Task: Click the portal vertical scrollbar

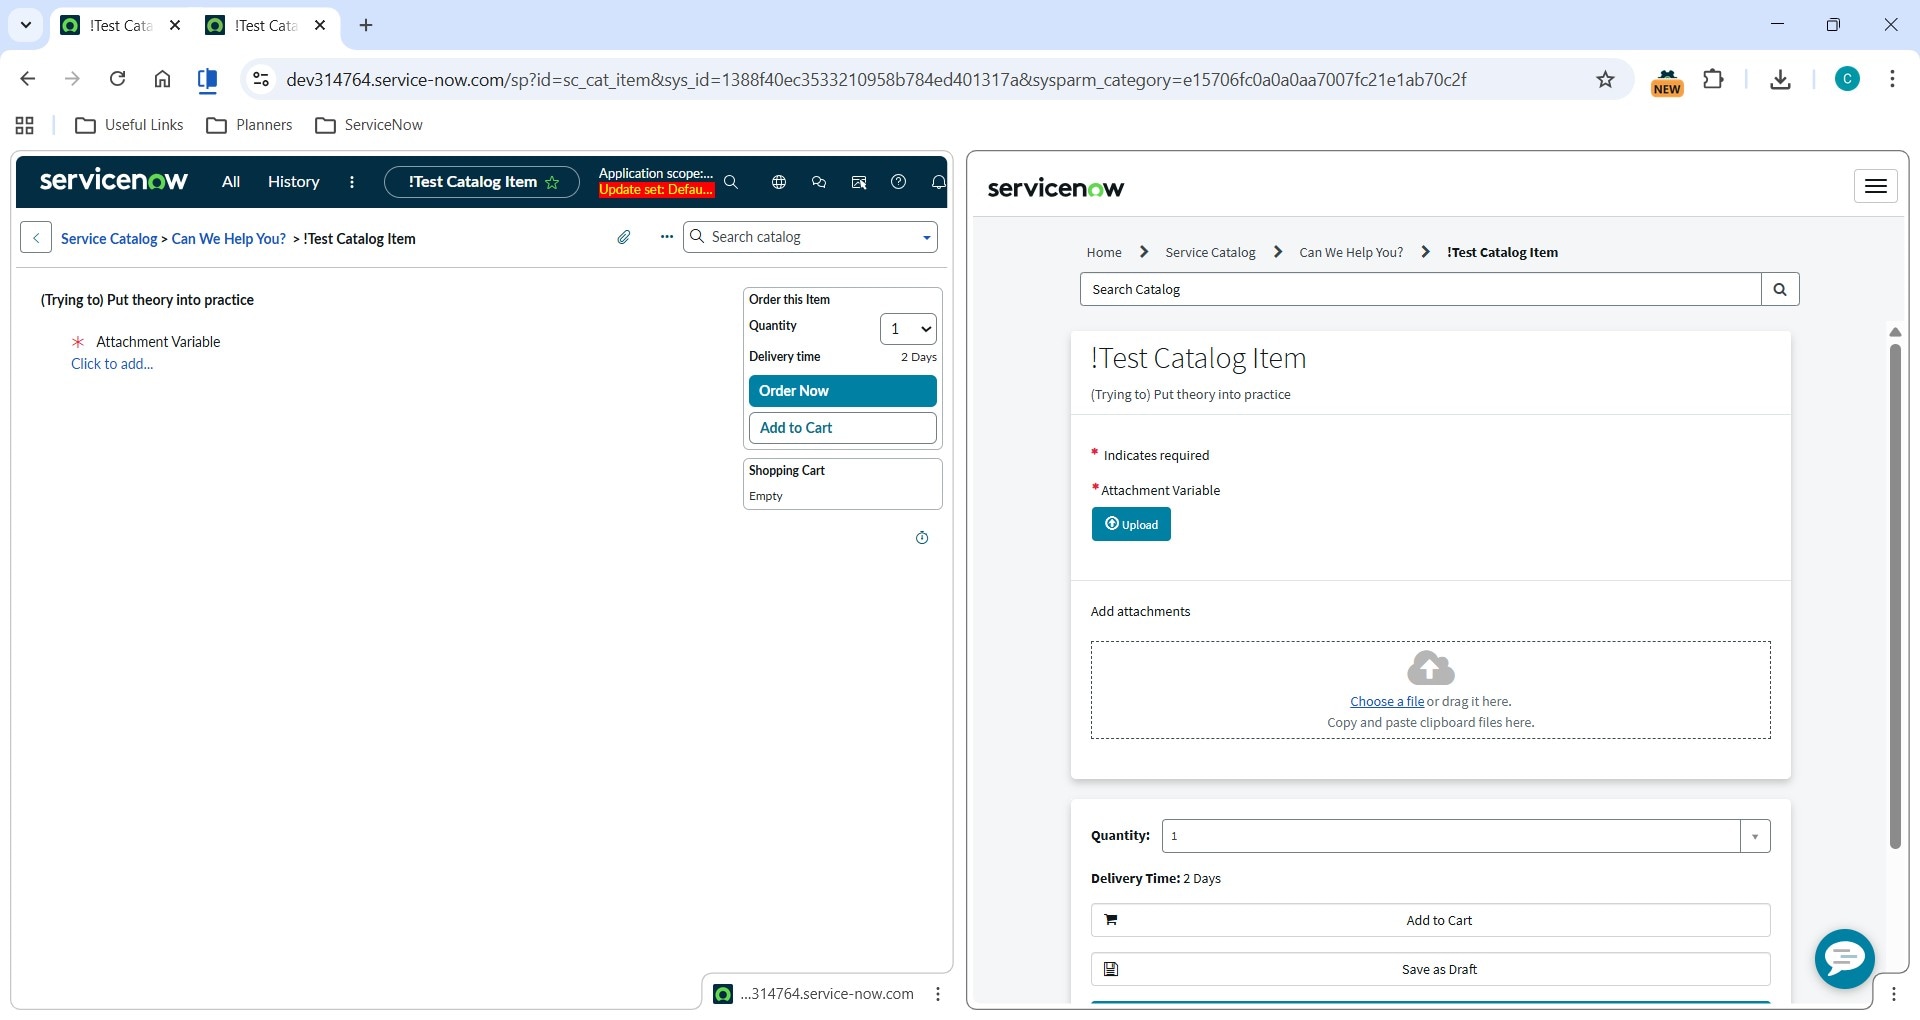Action: click(1894, 596)
